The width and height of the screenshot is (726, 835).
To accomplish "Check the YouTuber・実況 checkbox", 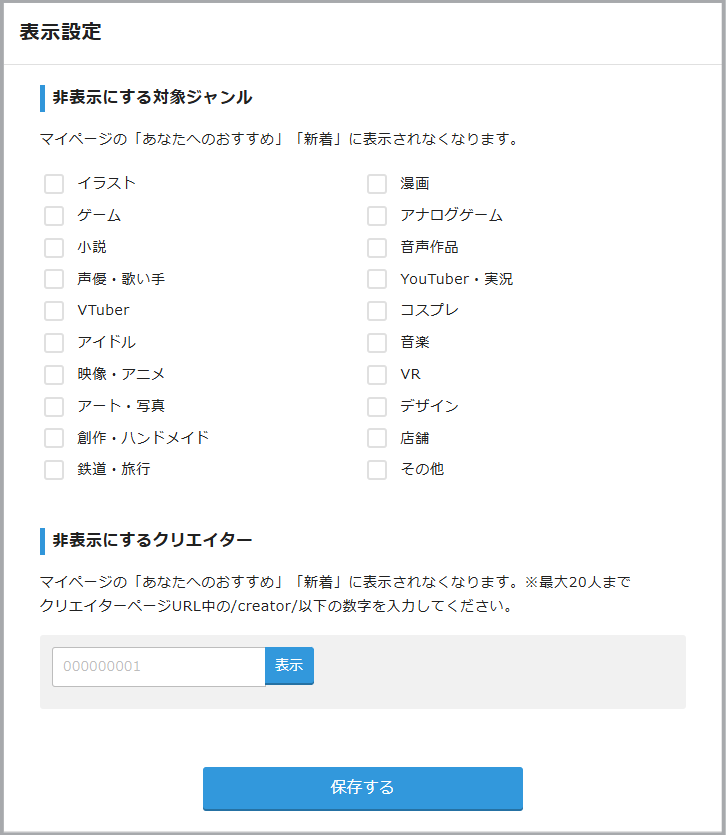I will pyautogui.click(x=377, y=280).
